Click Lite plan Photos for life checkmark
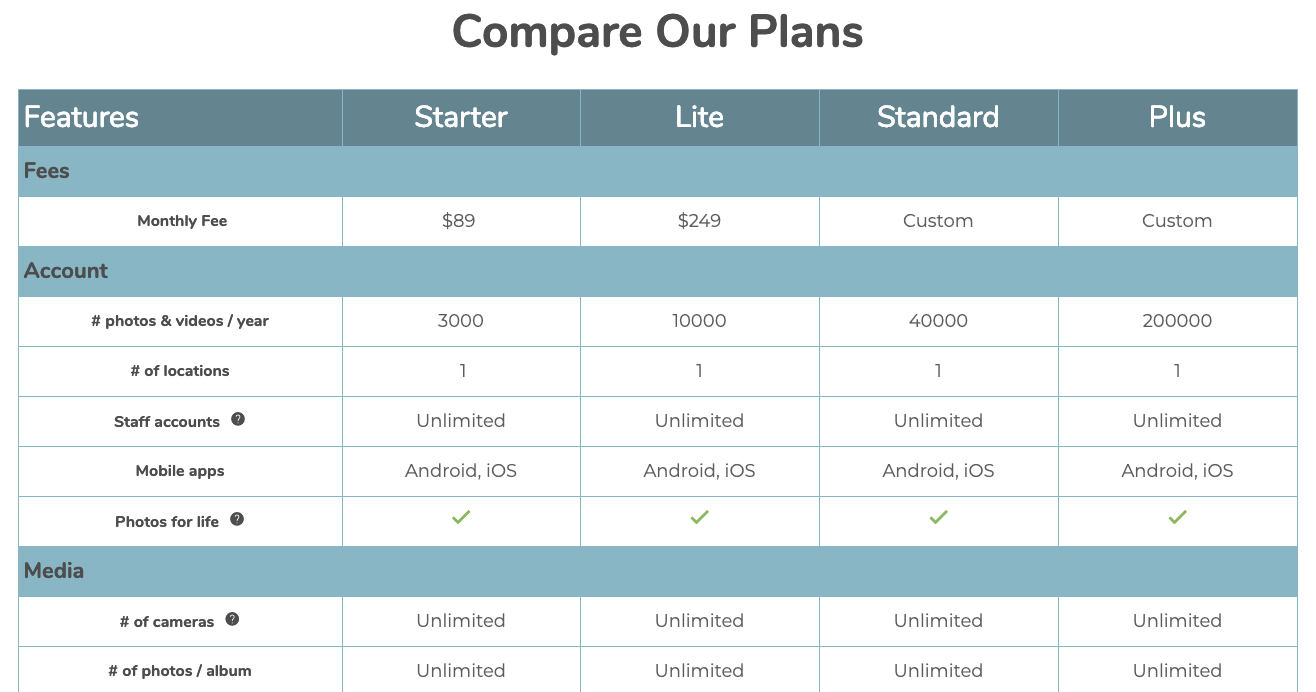 pos(699,517)
